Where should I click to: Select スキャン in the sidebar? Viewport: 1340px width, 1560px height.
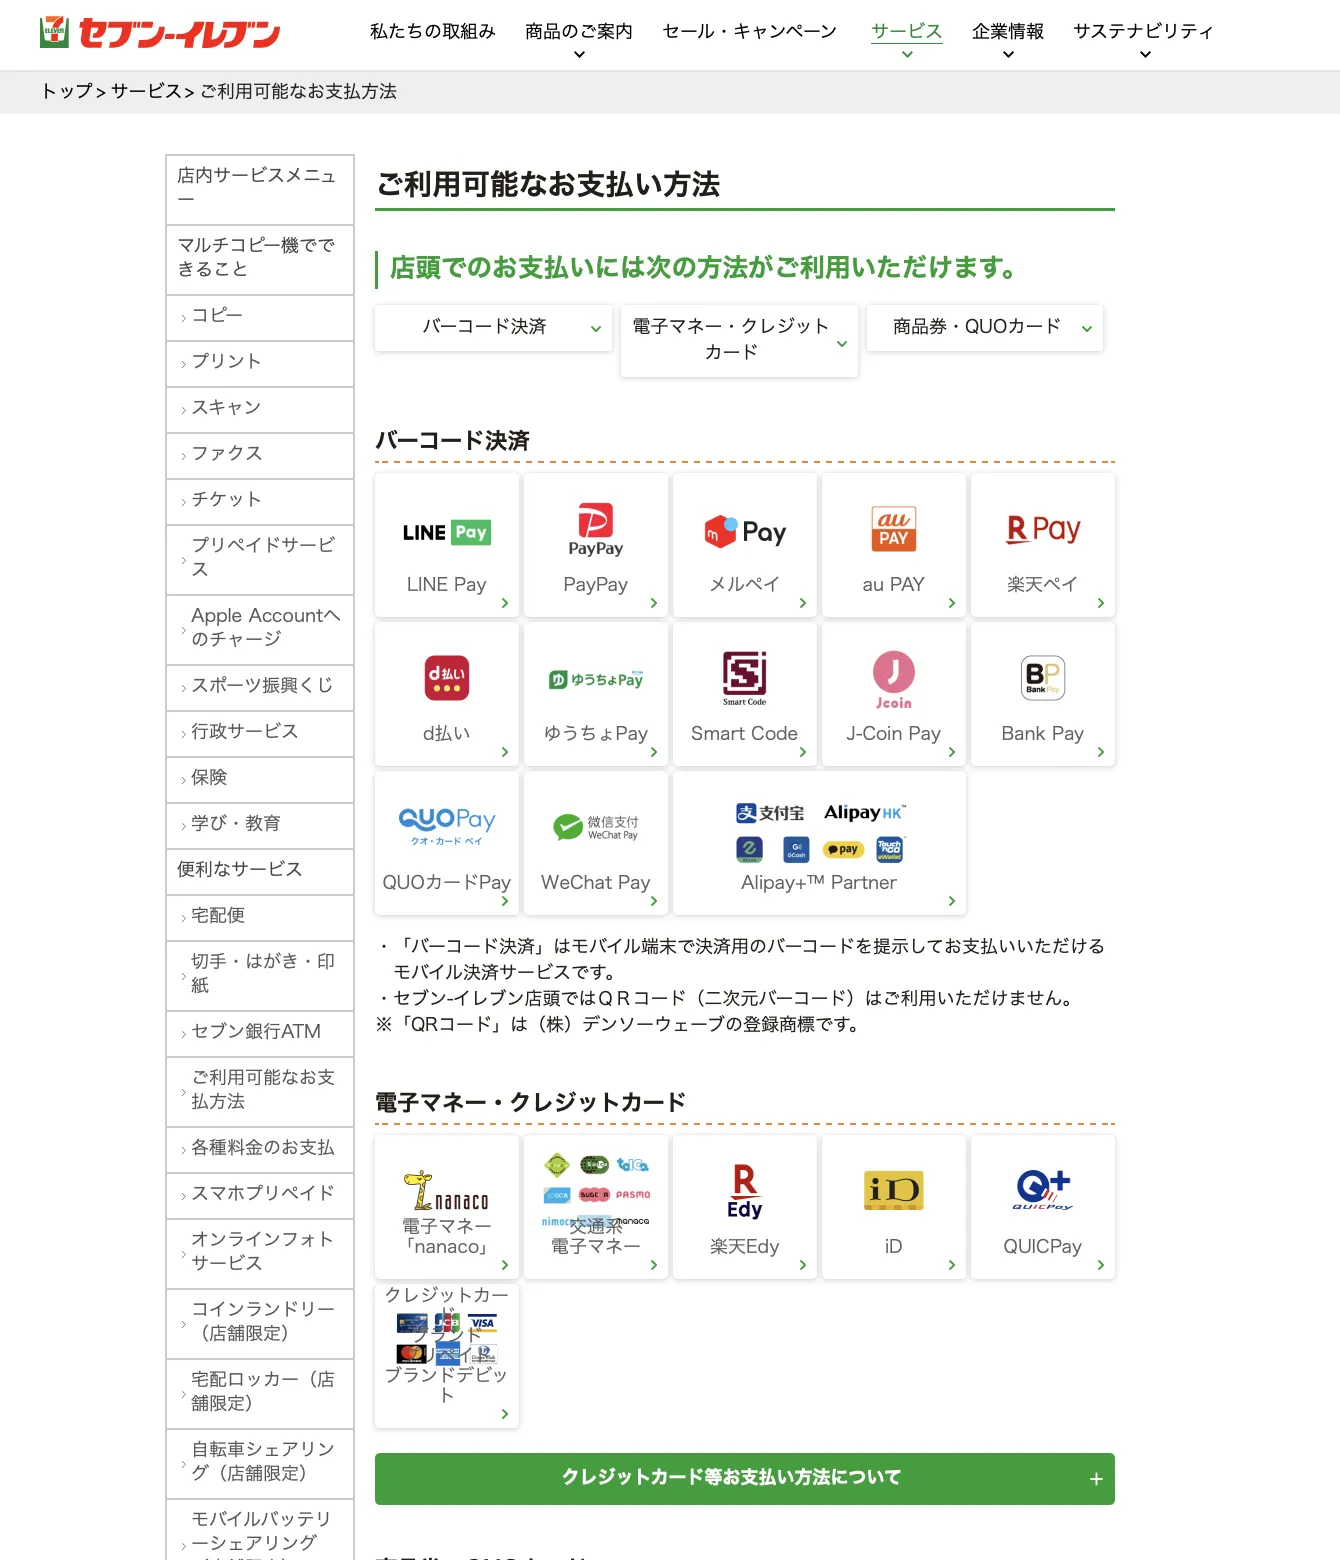(x=260, y=409)
